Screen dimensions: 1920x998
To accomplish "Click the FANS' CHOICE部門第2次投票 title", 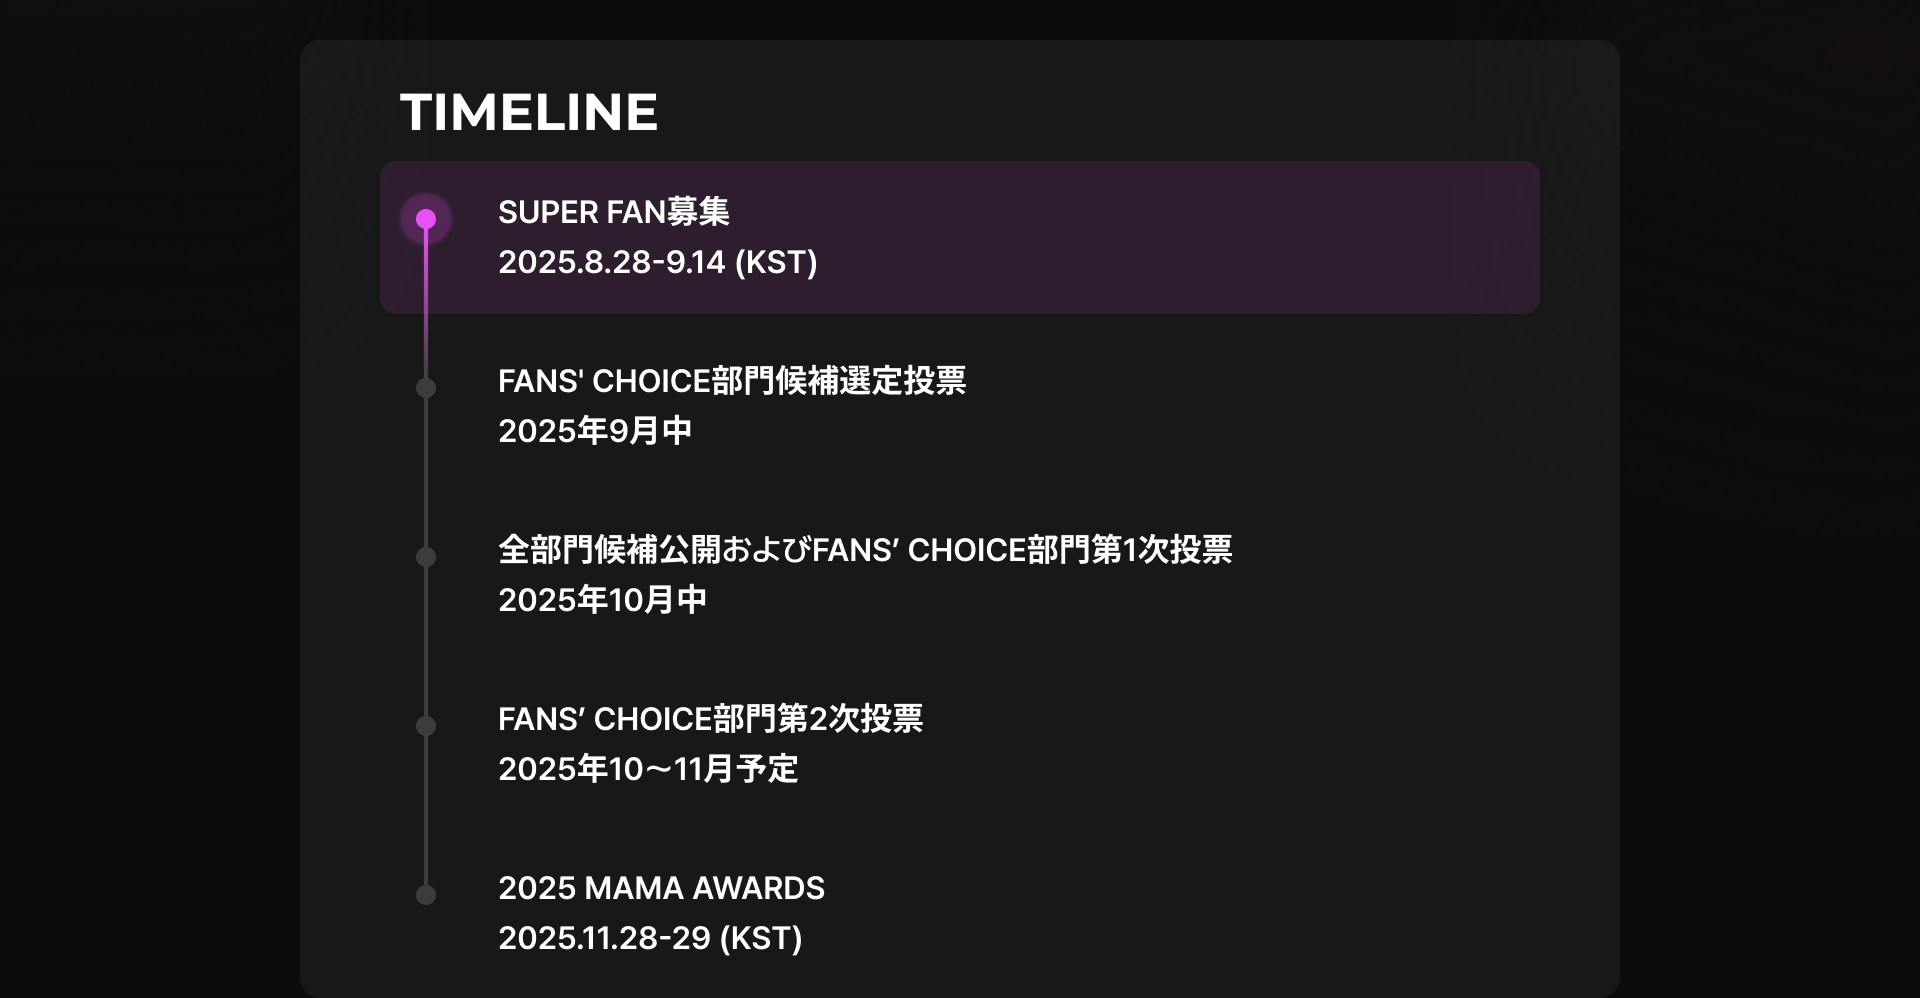I will pyautogui.click(x=710, y=719).
